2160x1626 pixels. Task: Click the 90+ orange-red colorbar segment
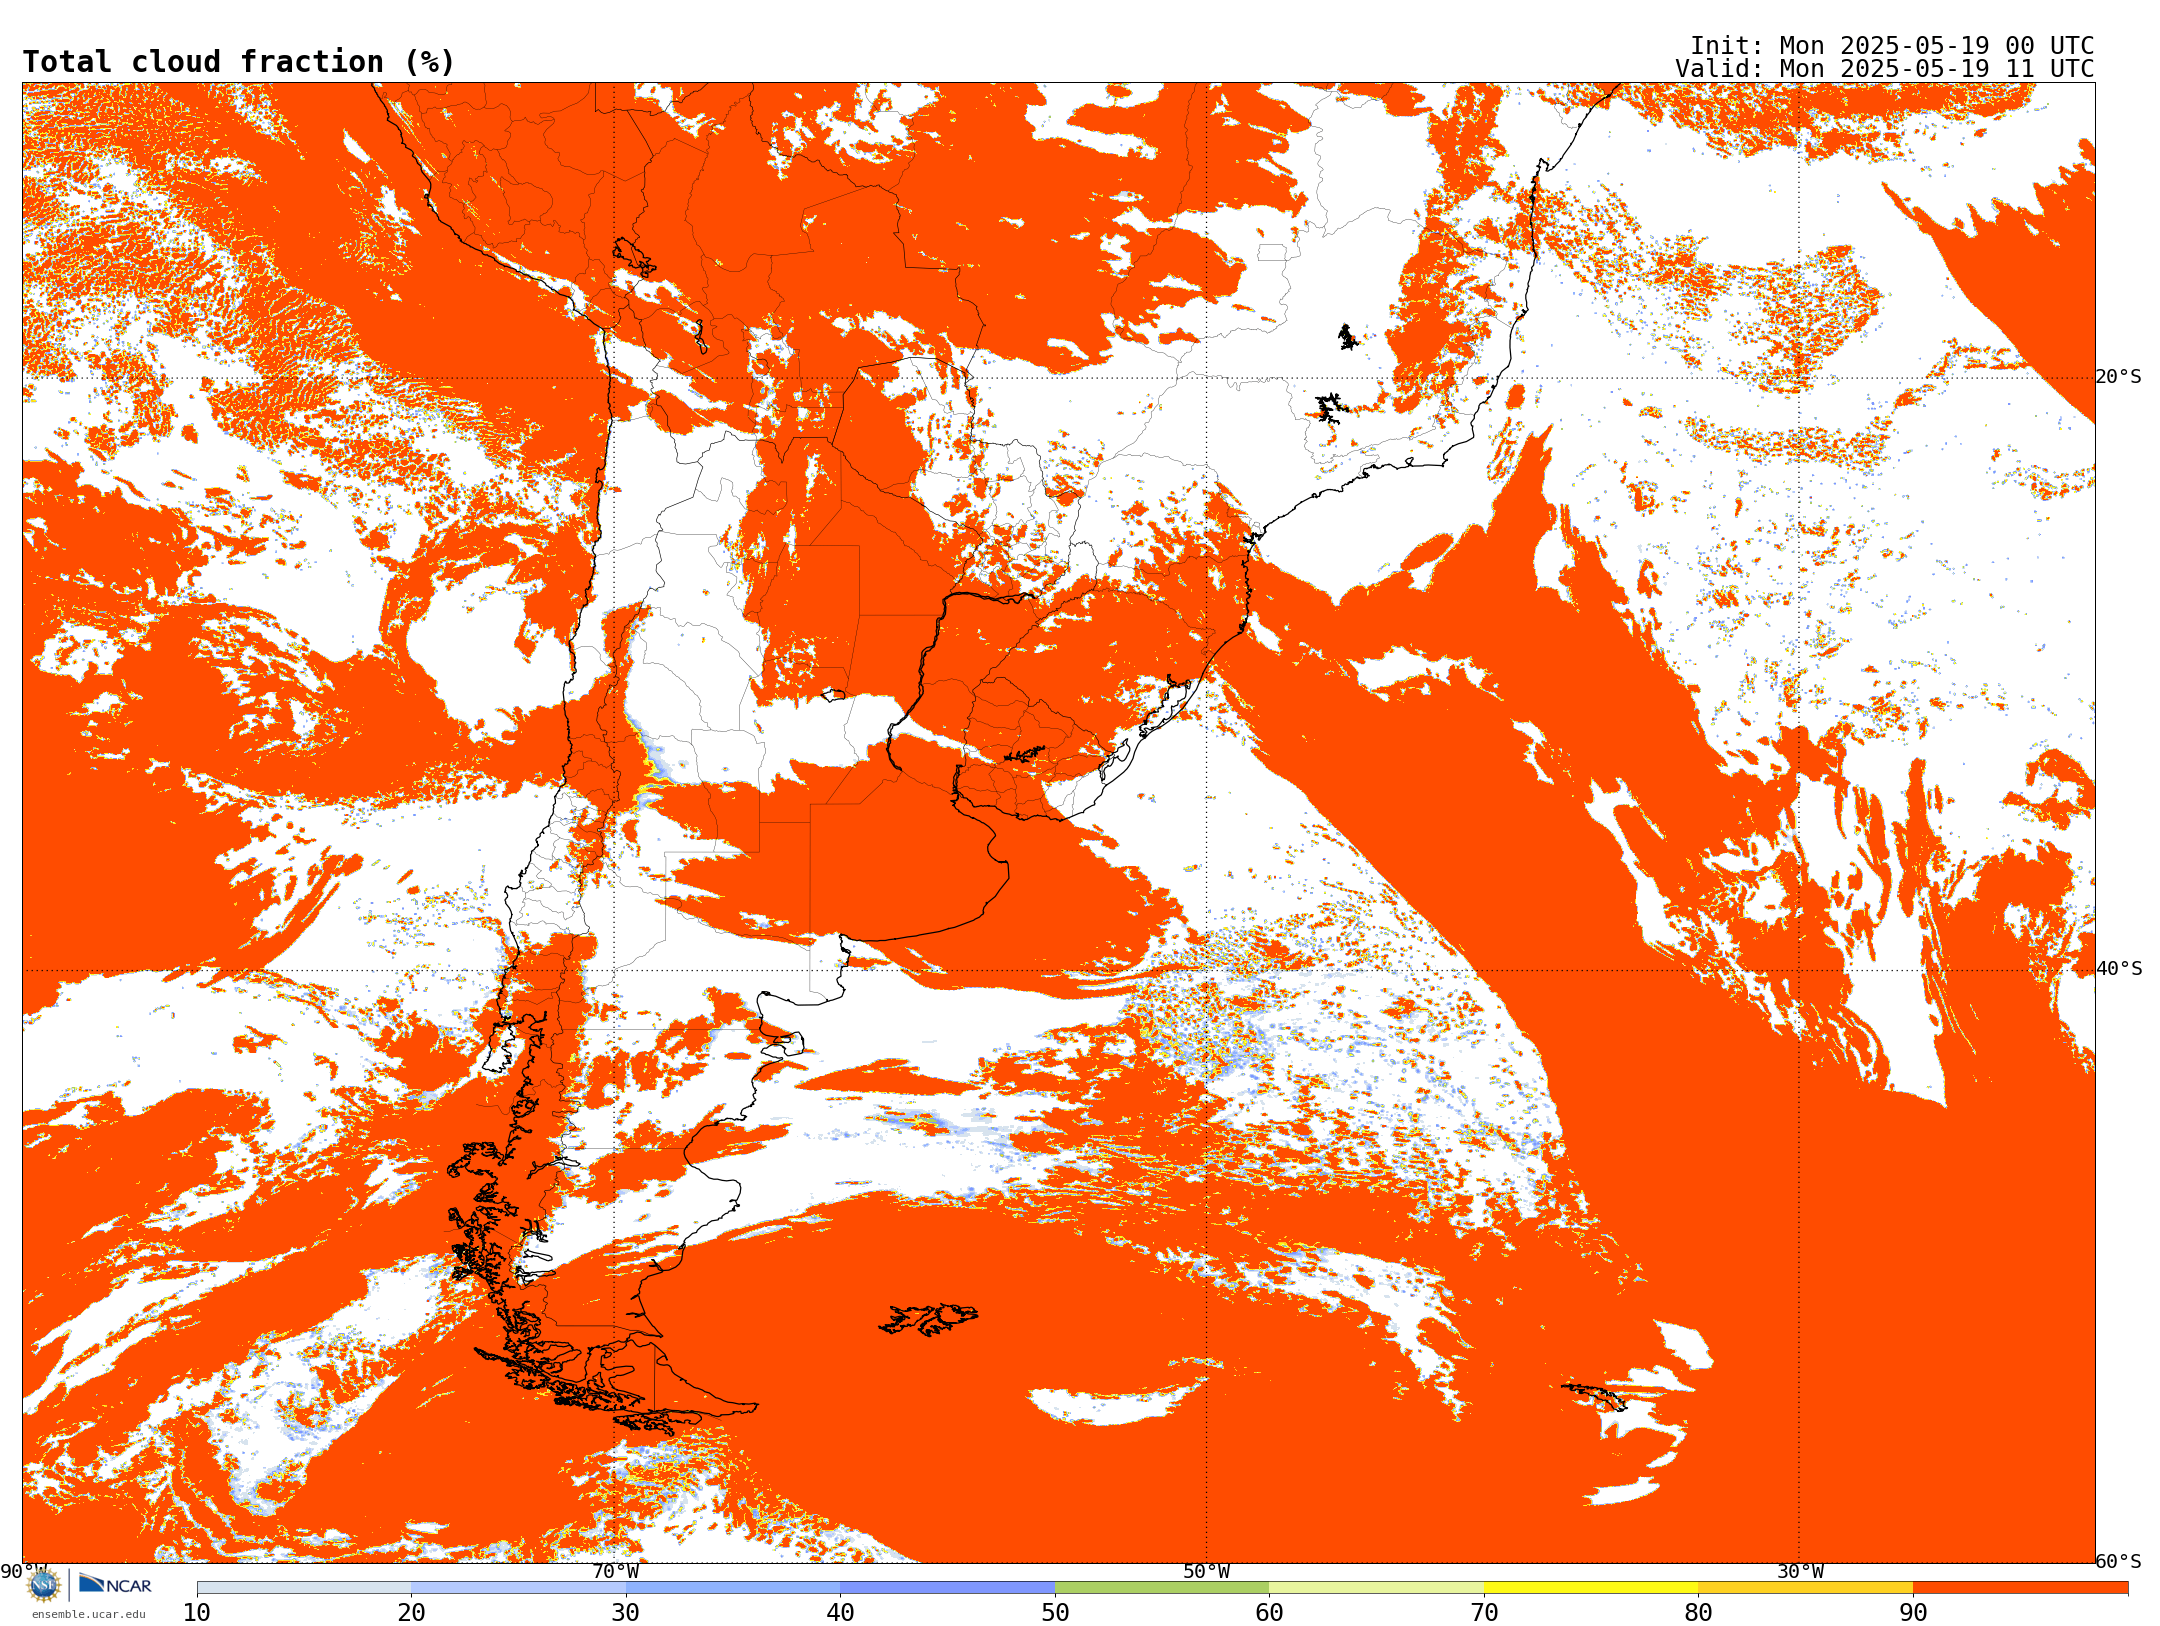2020,1588
